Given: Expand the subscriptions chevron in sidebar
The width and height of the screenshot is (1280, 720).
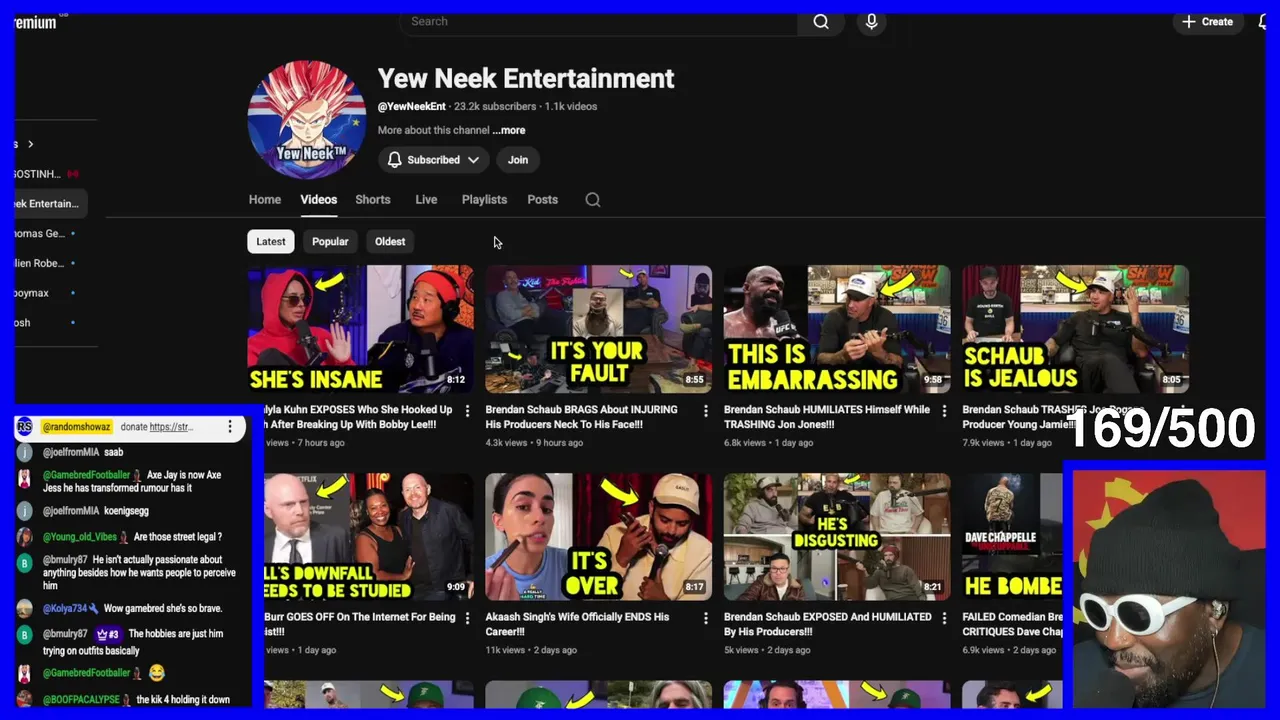Looking at the screenshot, I should (x=30, y=144).
